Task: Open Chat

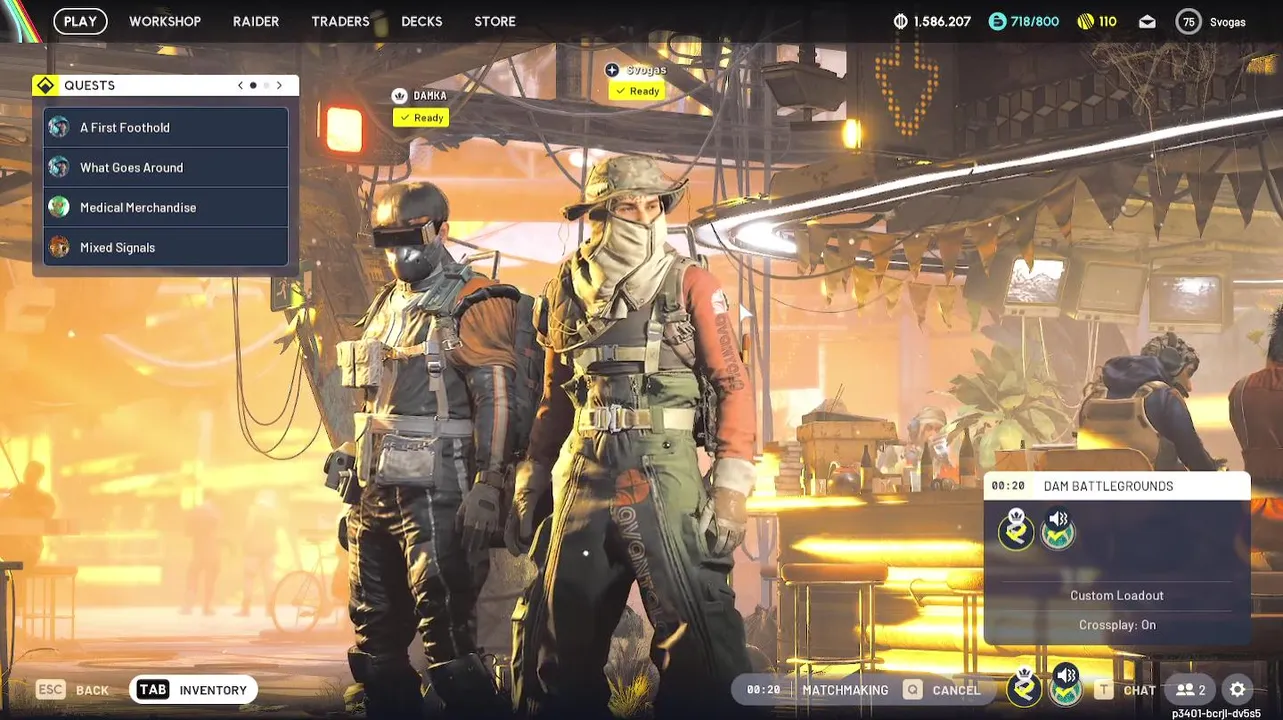Action: click(1126, 690)
